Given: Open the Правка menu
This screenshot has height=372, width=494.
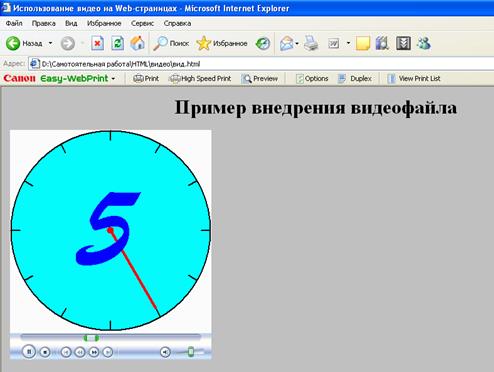Looking at the screenshot, I should point(44,23).
